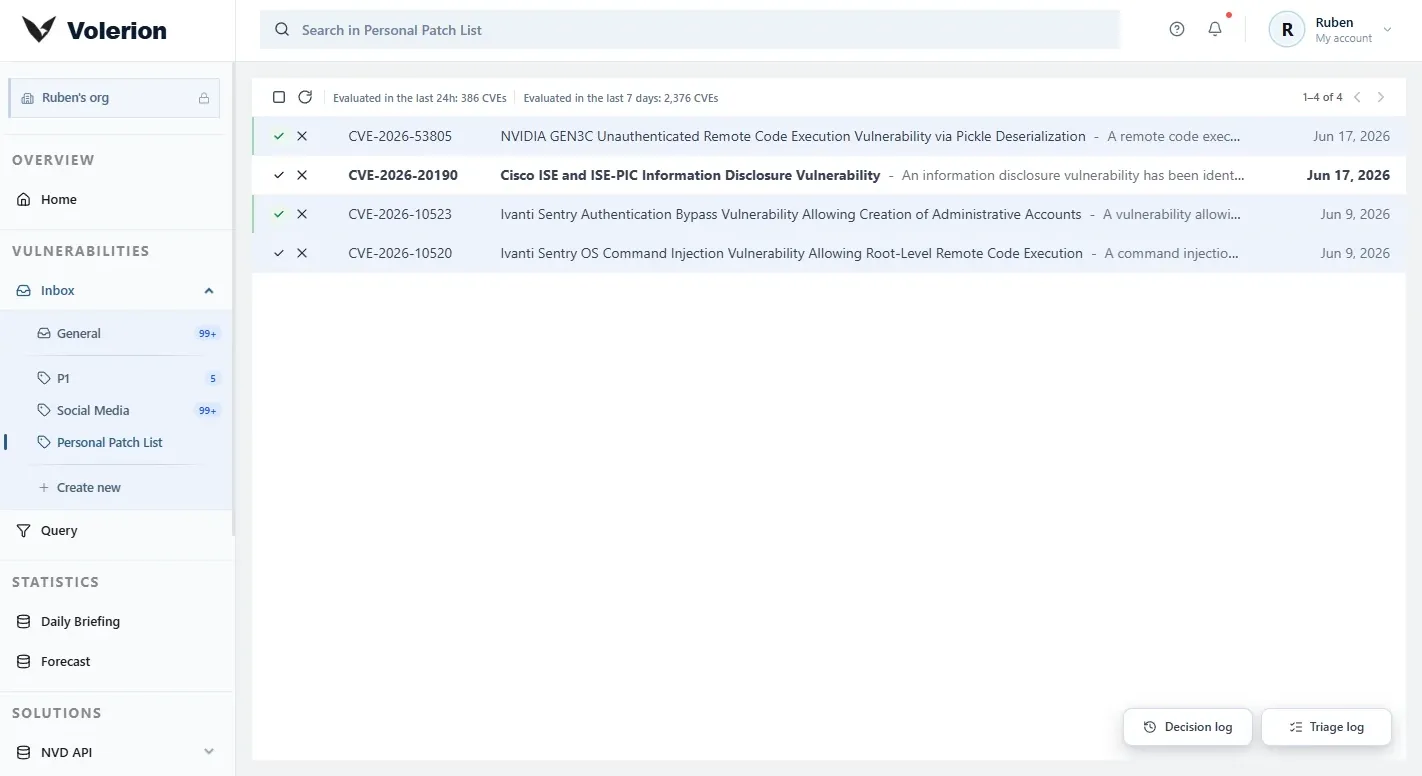Click 'Evaluated in the last 7 days: 2,376 CVEs'
Viewport: 1422px width, 776px height.
click(x=621, y=98)
